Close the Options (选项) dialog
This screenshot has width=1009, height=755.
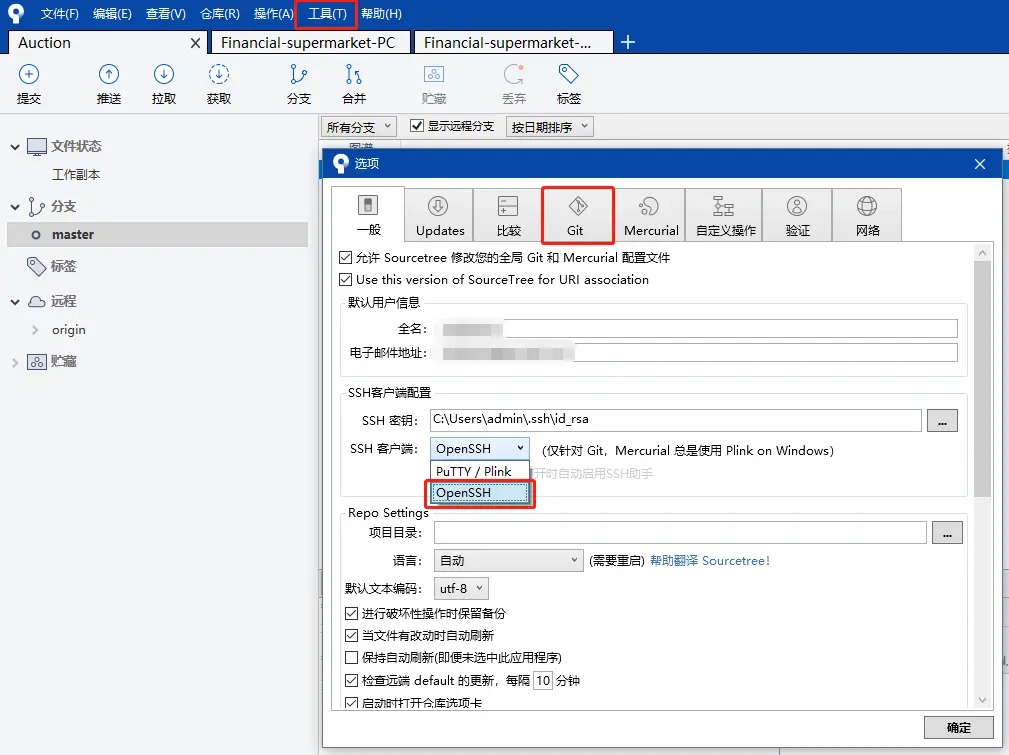[979, 164]
